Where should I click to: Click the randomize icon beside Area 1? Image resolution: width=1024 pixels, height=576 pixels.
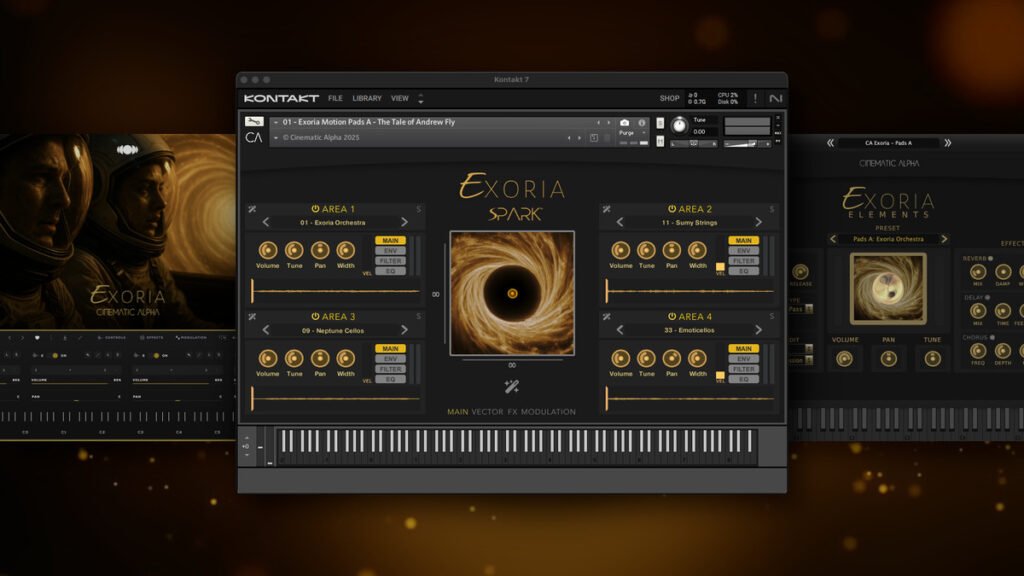coord(253,209)
